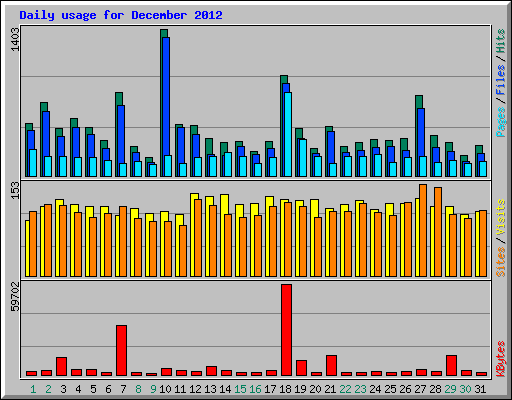The image size is (512, 400).
Task: Click the tall red KBytes bar for day 18
Action: pos(286,330)
